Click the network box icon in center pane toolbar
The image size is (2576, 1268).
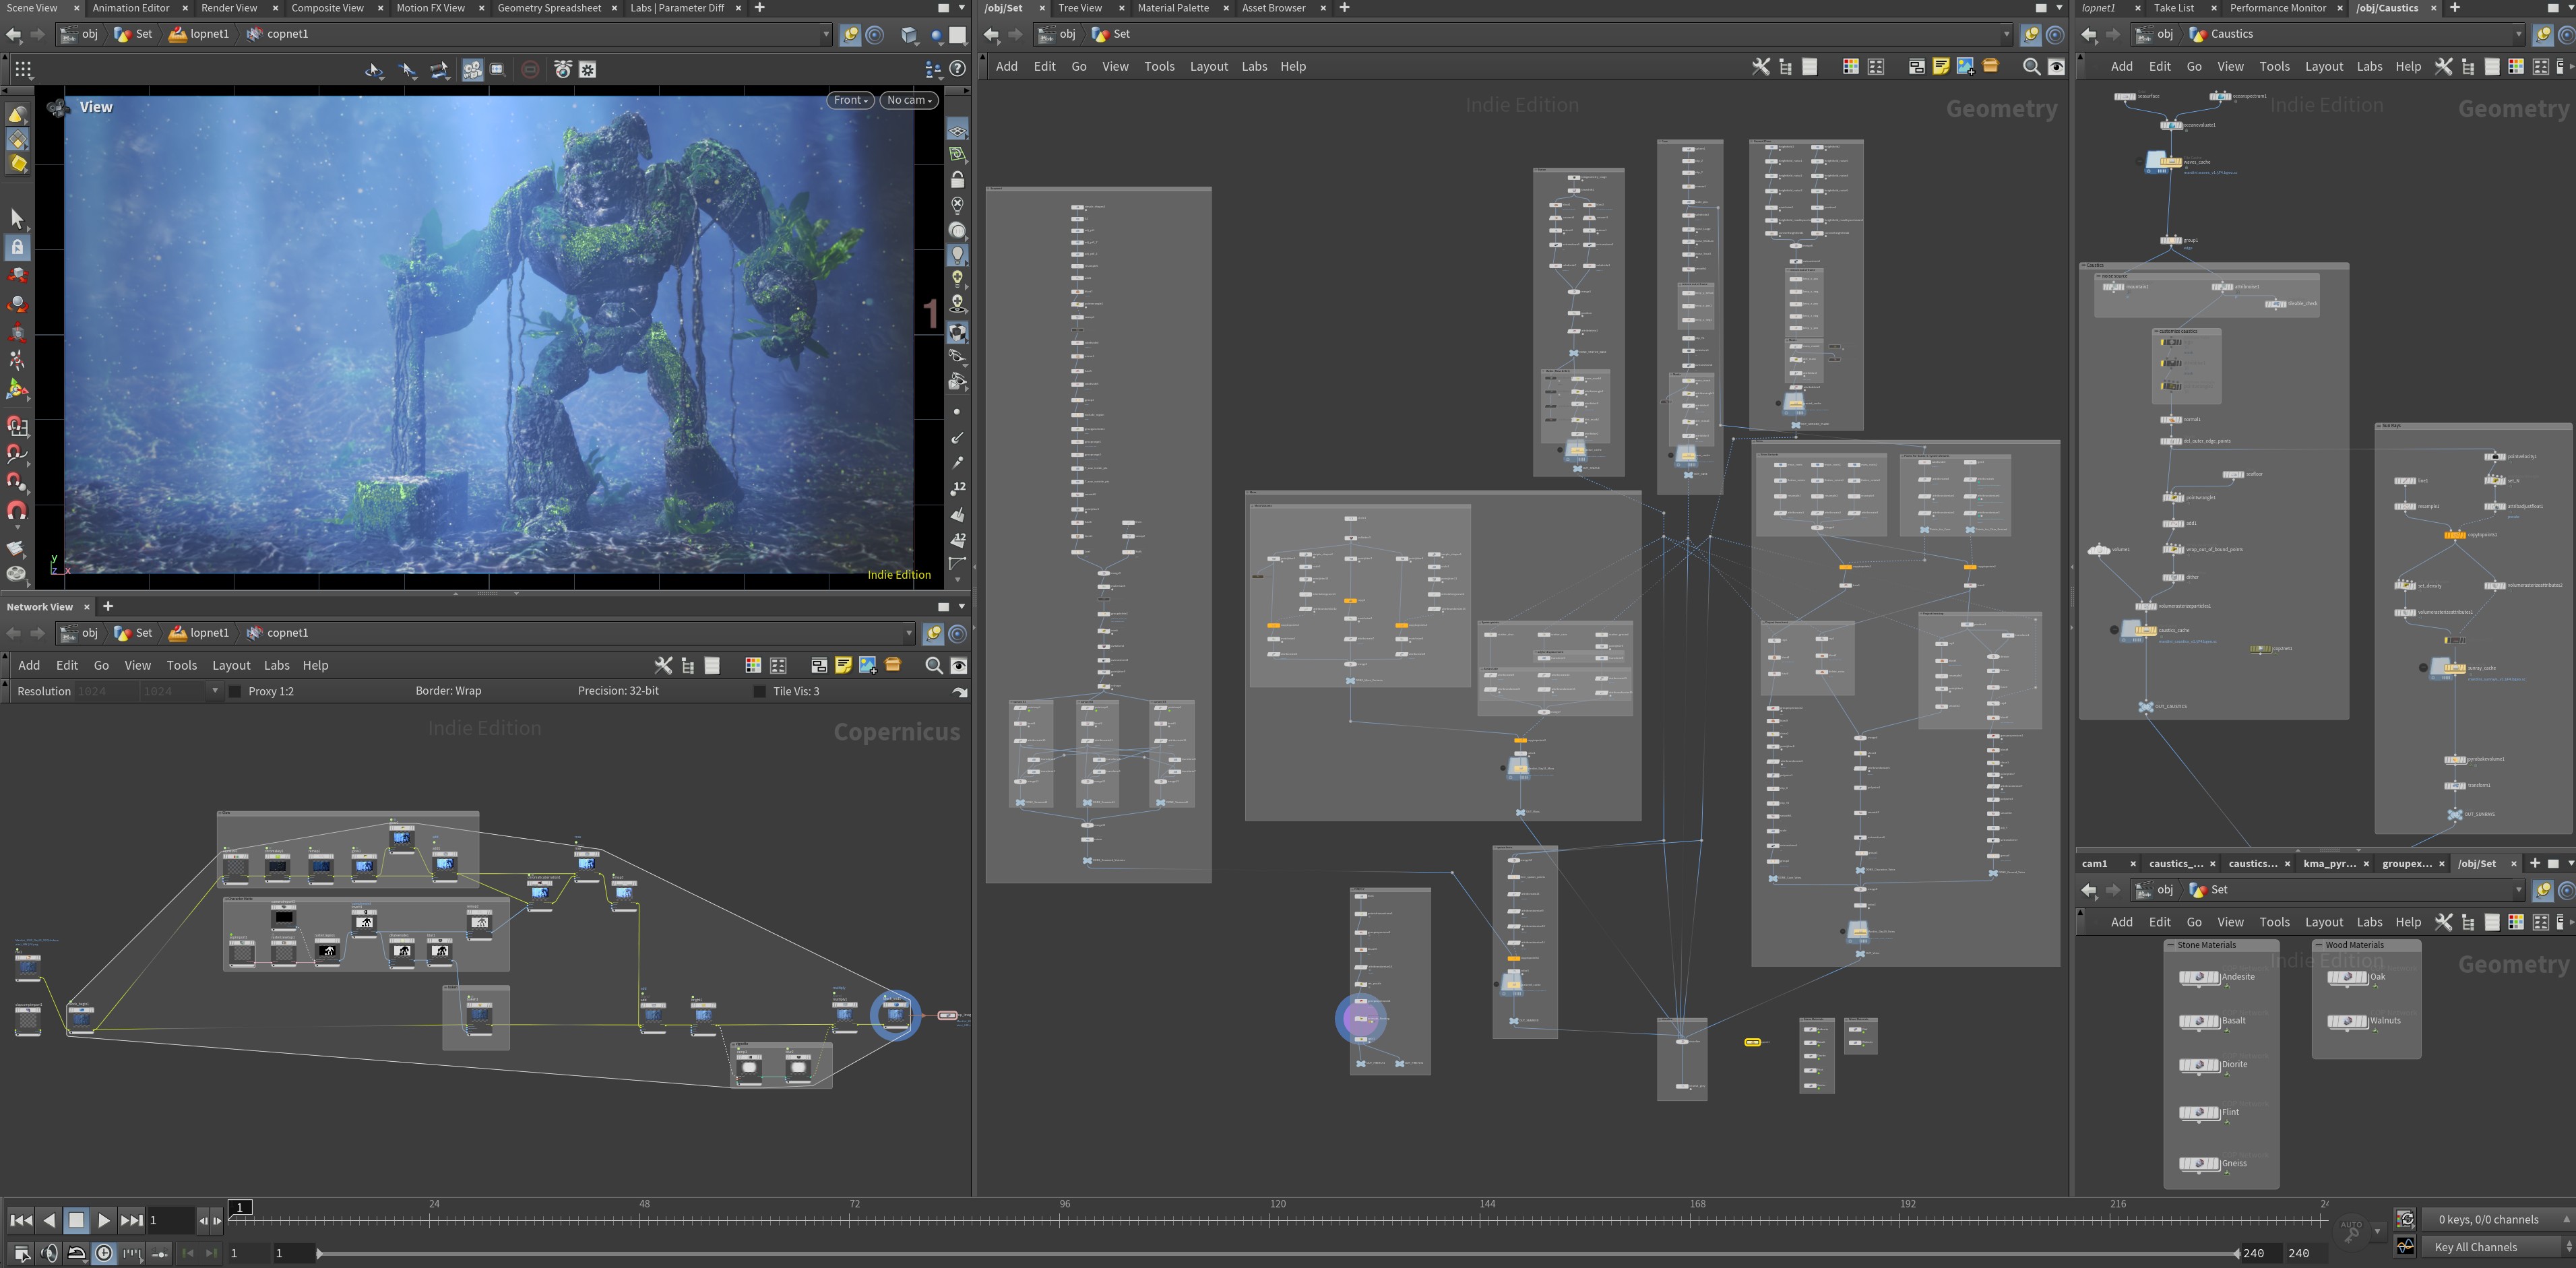click(1916, 66)
